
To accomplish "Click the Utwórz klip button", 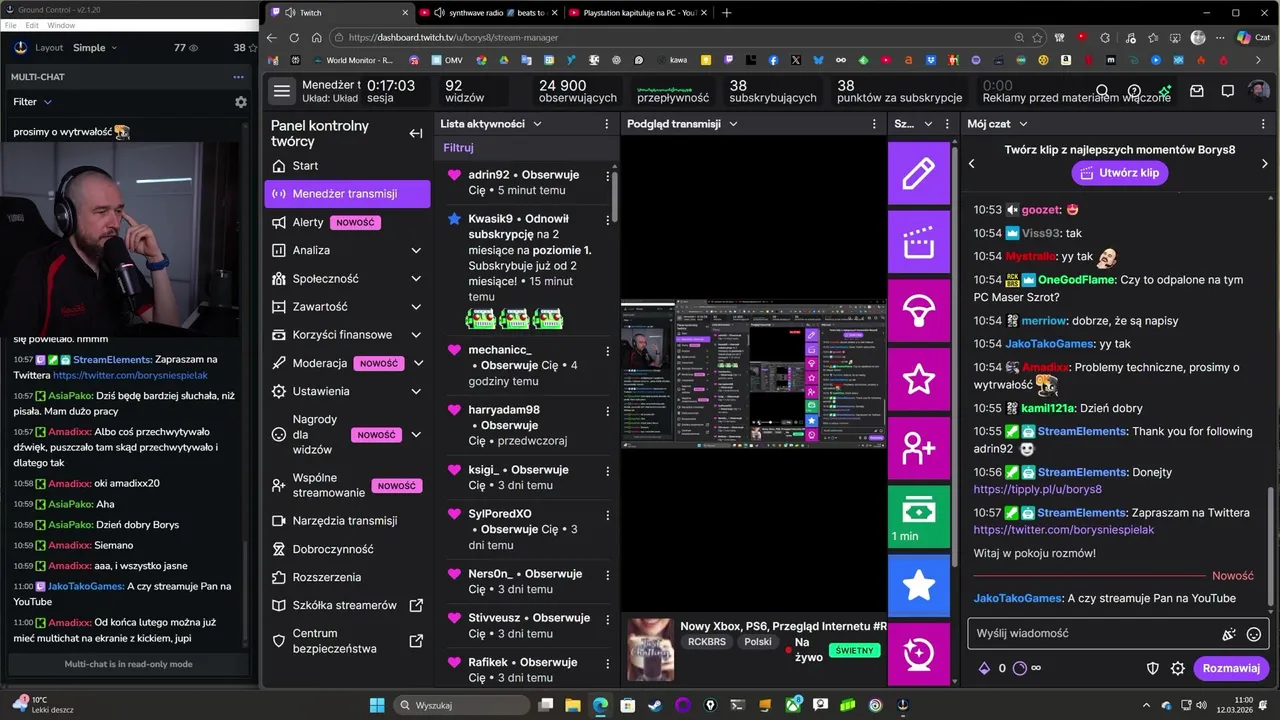I will click(1119, 173).
